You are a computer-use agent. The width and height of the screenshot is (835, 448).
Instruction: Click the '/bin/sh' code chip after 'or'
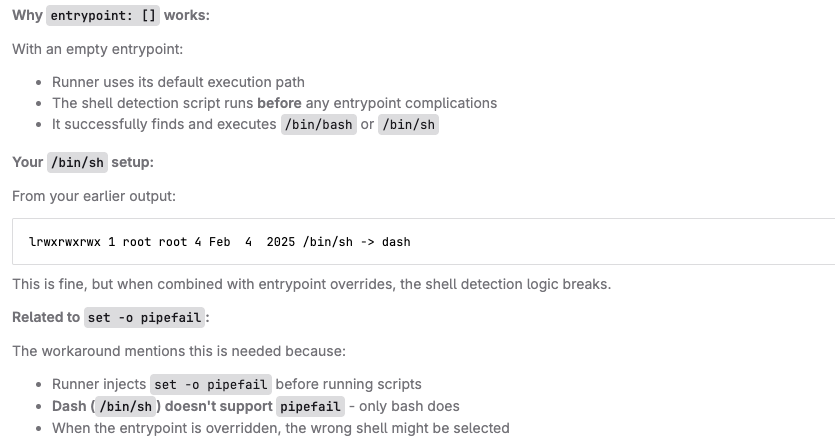tap(408, 125)
